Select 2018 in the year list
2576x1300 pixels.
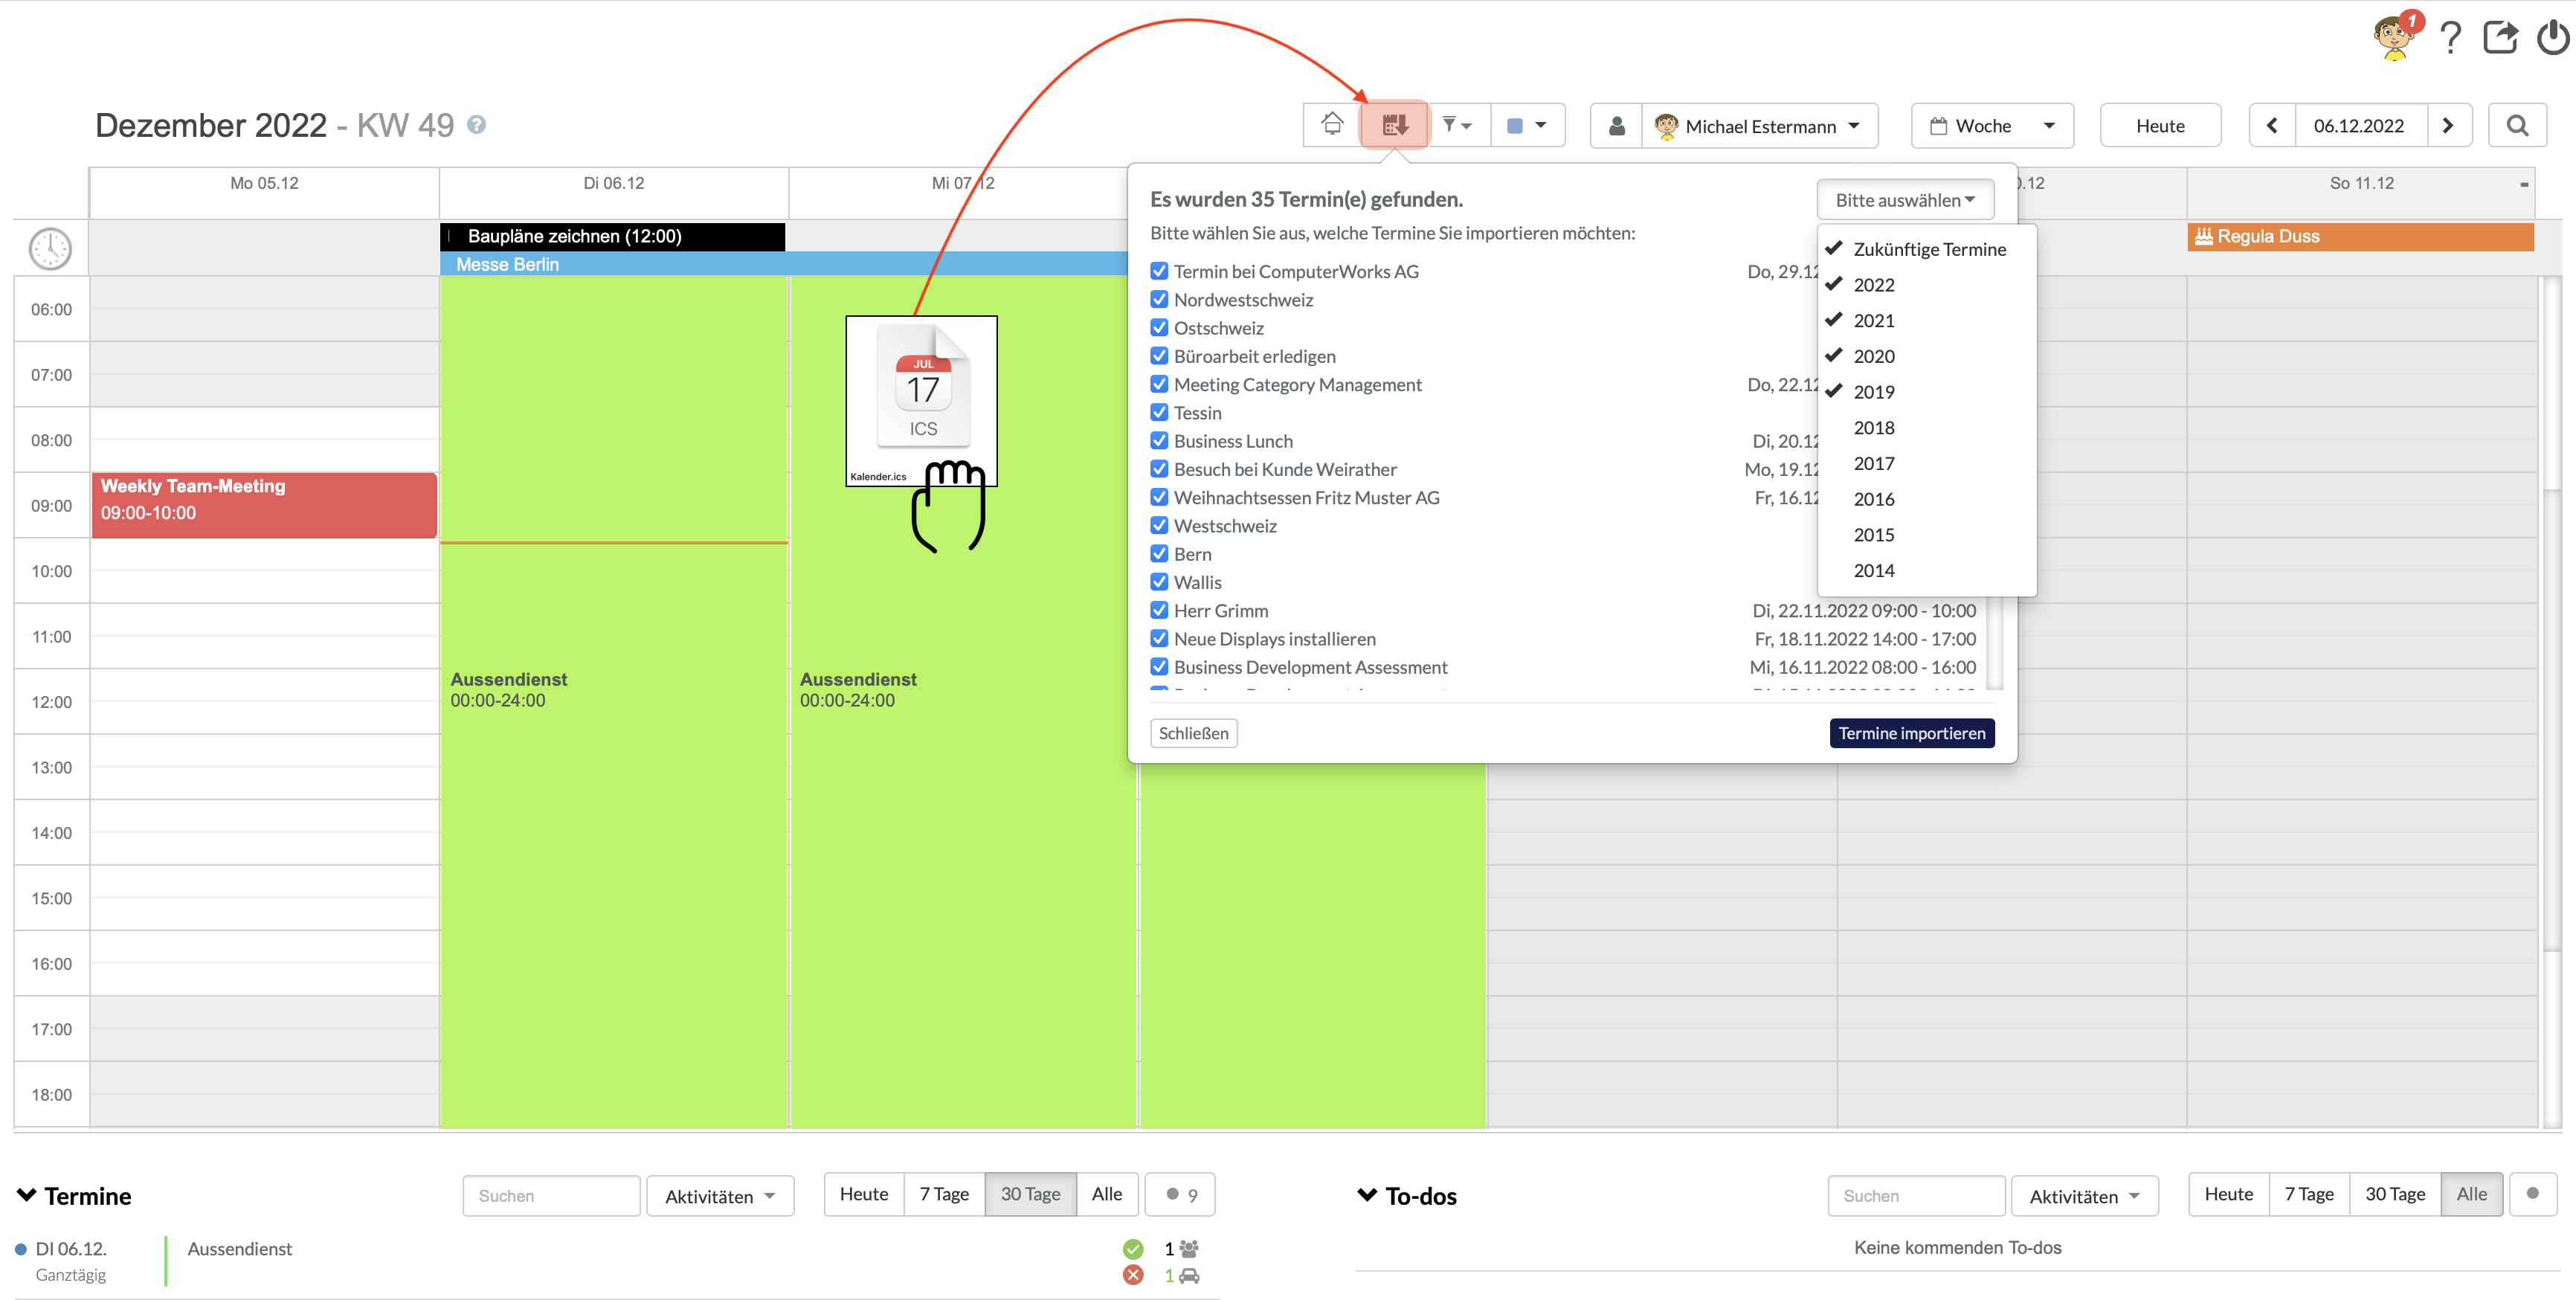(x=1873, y=428)
